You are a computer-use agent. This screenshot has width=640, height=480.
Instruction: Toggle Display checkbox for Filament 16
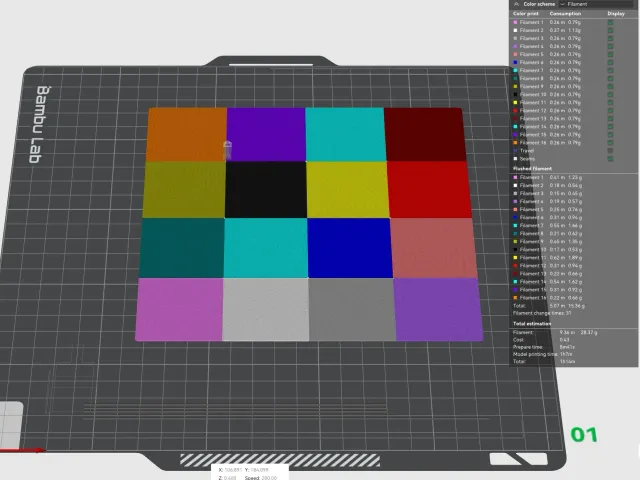610,143
